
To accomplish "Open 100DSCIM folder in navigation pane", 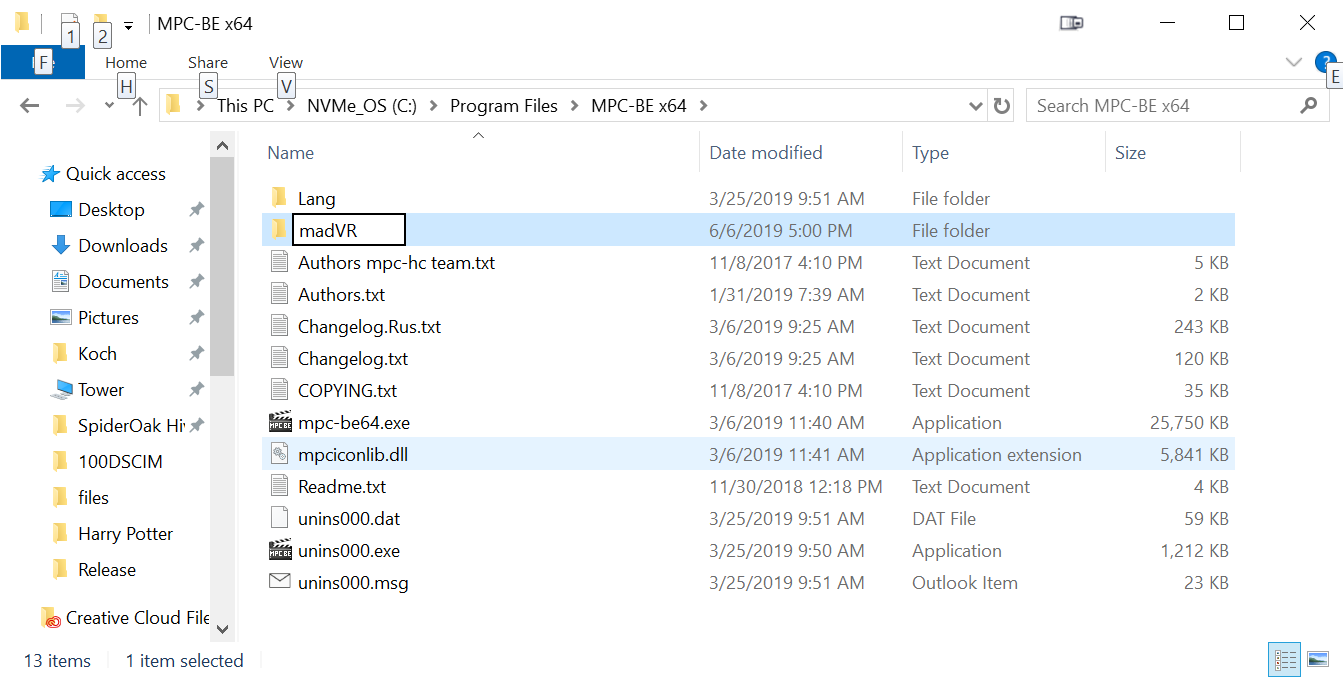I will click(x=120, y=462).
